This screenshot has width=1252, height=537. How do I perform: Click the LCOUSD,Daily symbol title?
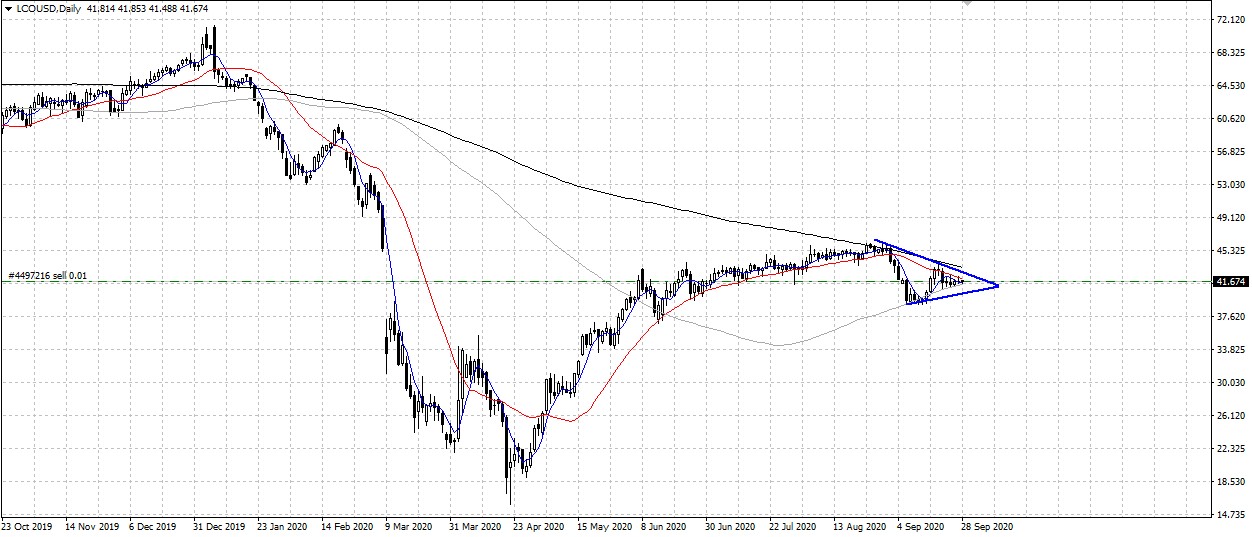47,8
